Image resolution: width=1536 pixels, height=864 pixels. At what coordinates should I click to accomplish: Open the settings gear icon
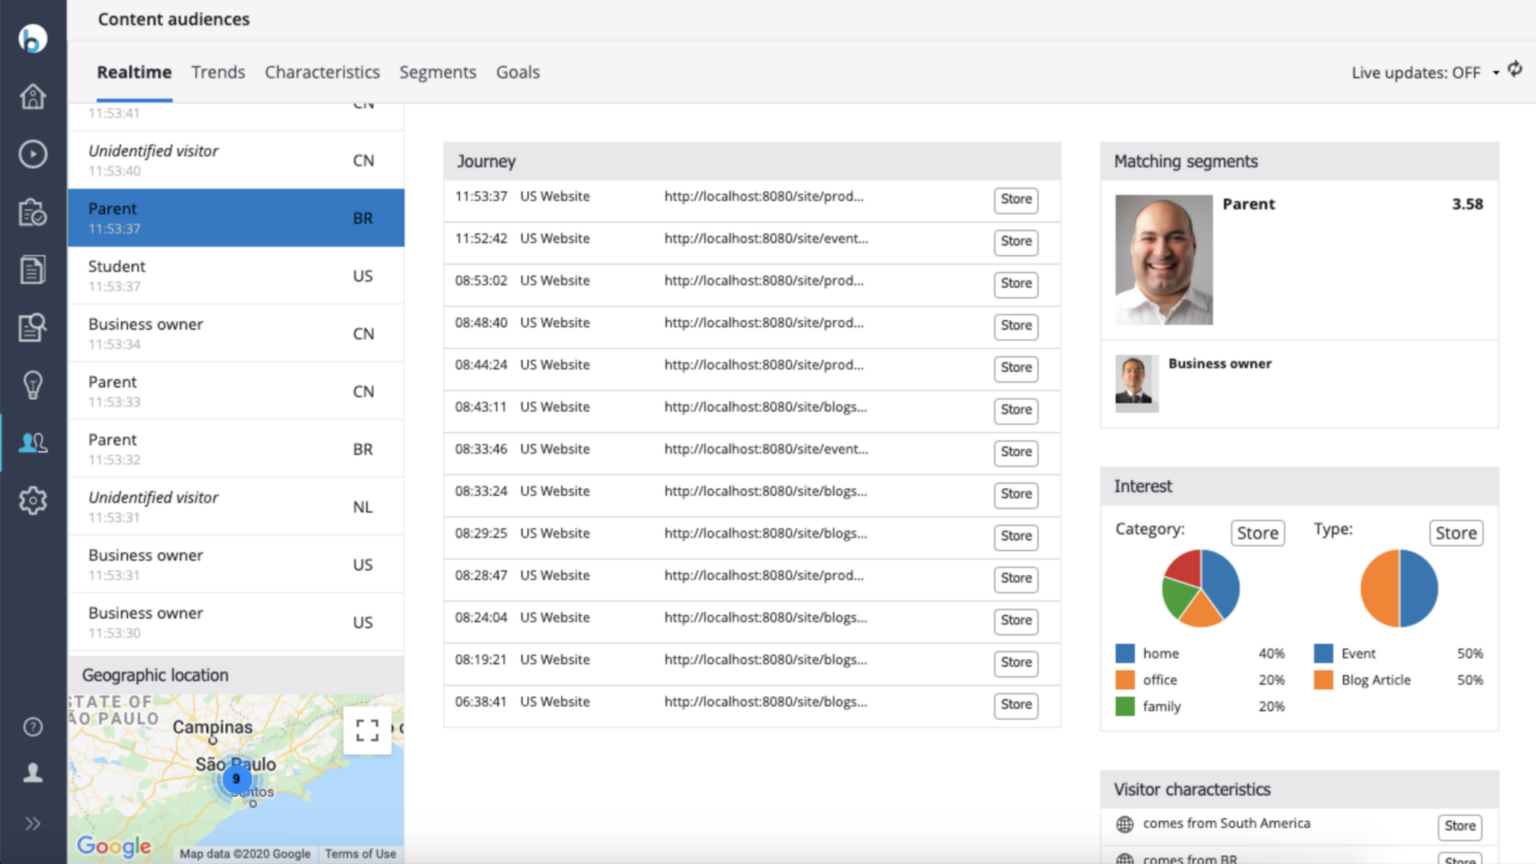[x=33, y=501]
